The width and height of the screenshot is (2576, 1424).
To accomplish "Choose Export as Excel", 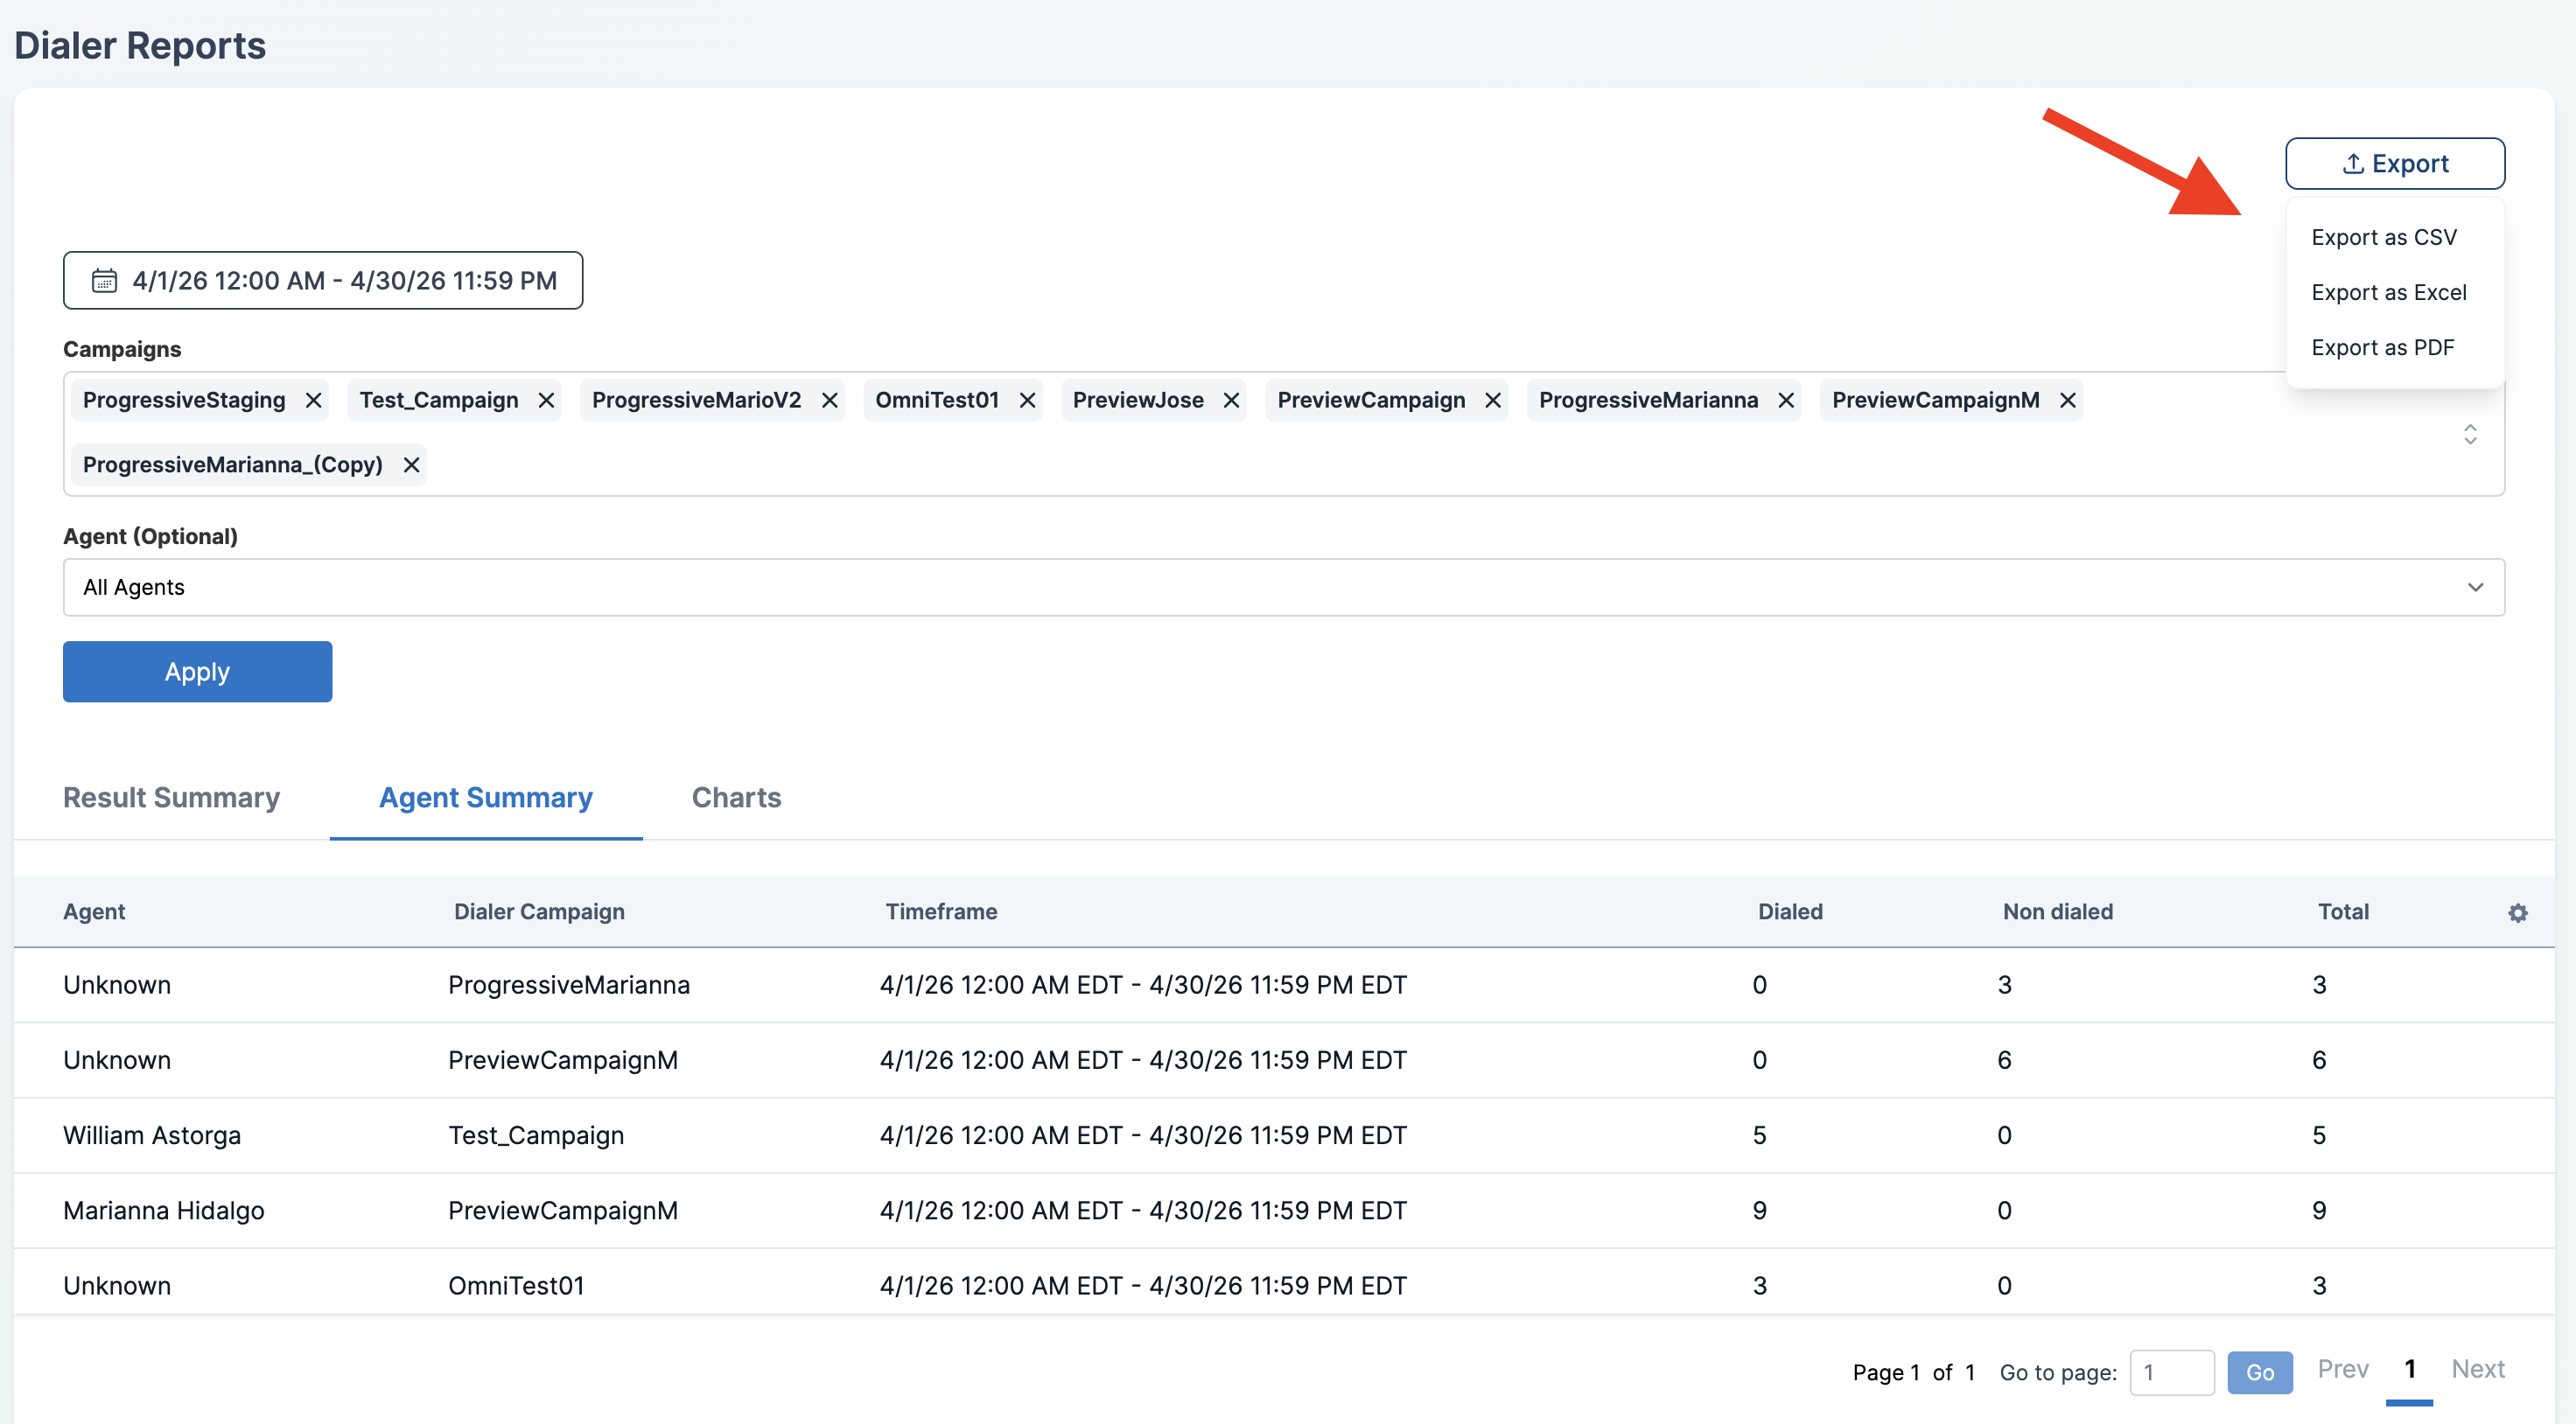I will point(2388,292).
